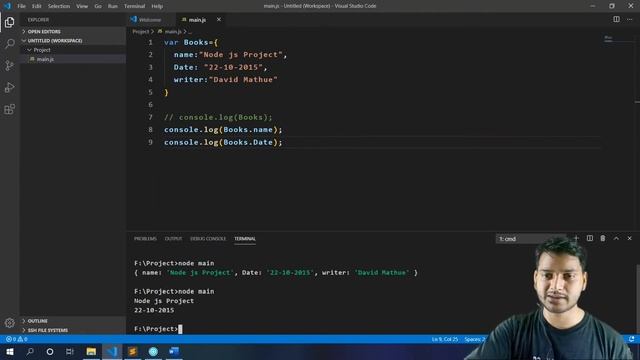Screen dimensions: 640x360
Task: Click "Node js Project" string on line 2
Action: pos(241,55)
